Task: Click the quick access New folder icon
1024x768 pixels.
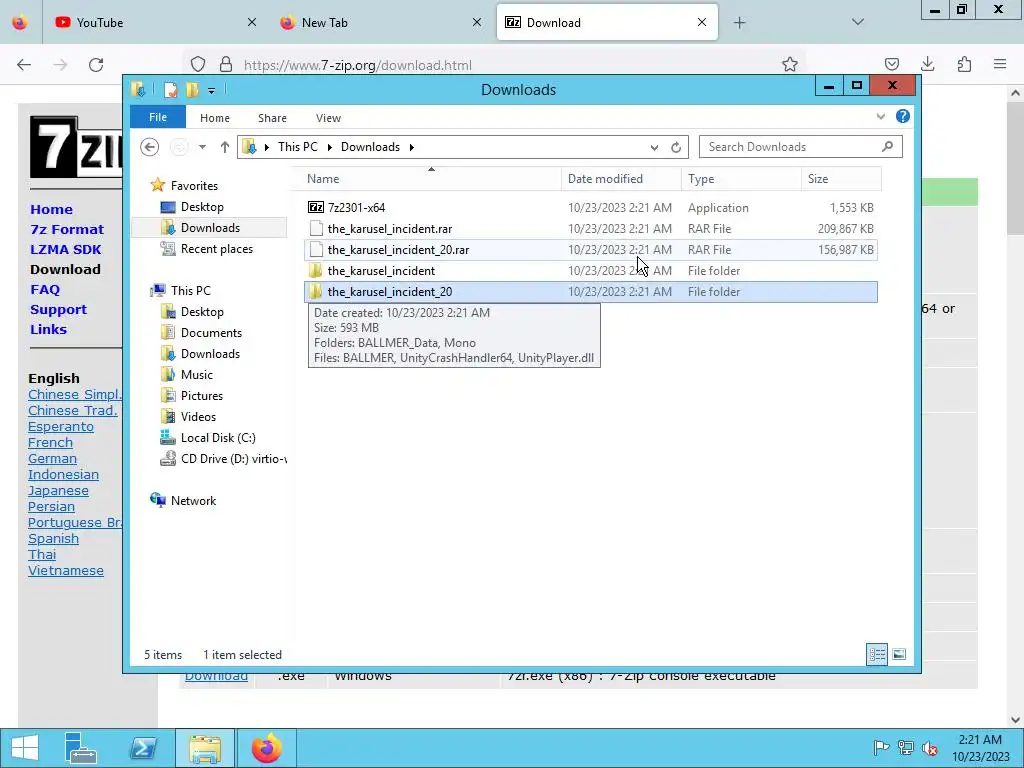Action: (x=192, y=90)
